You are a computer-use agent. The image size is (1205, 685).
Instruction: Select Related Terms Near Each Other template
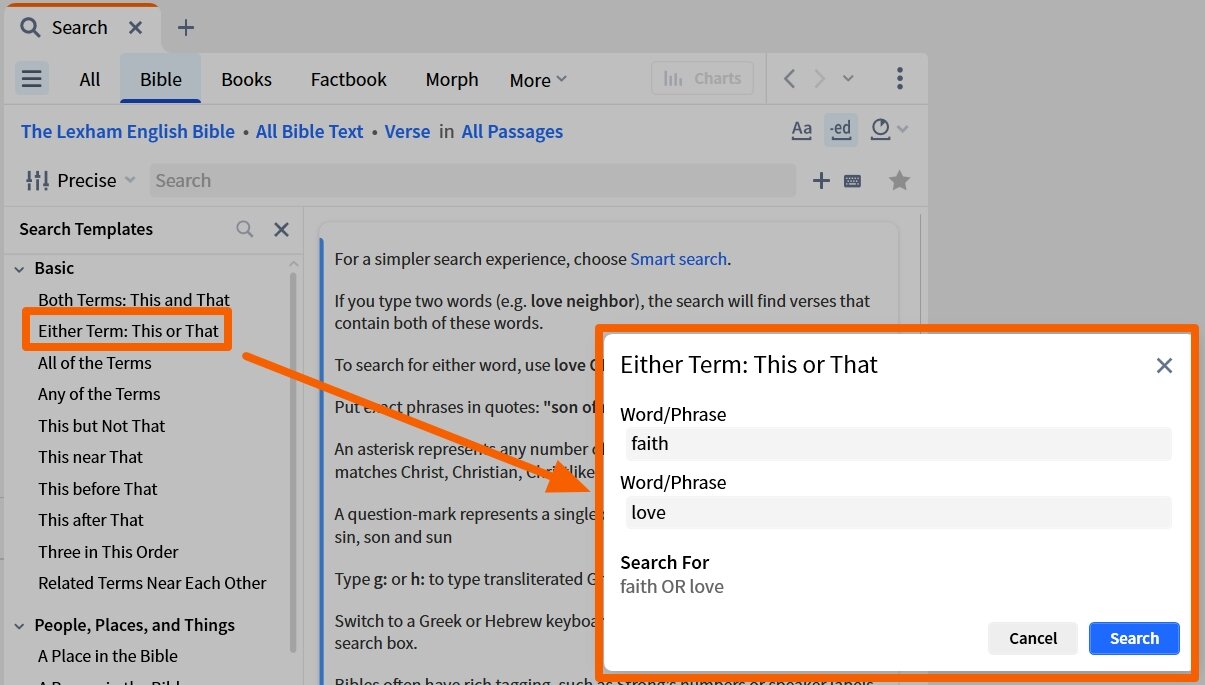point(152,583)
